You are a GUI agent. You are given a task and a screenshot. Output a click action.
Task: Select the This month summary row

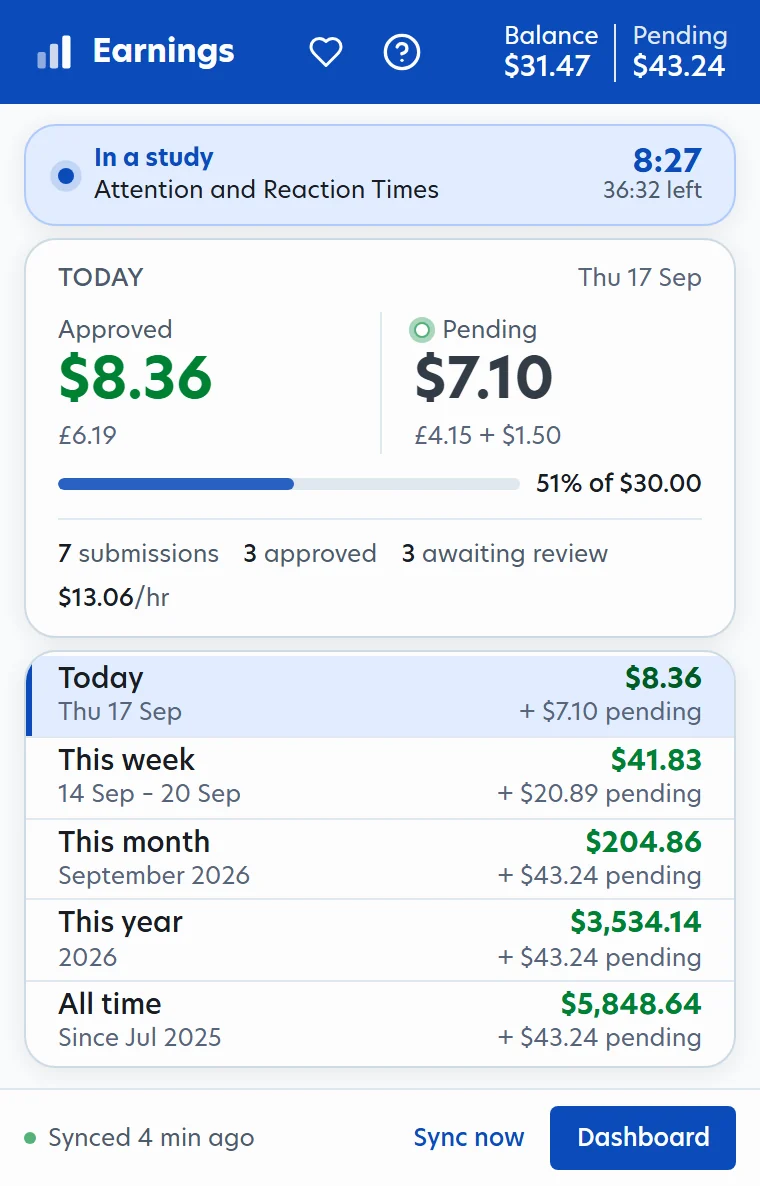380,859
